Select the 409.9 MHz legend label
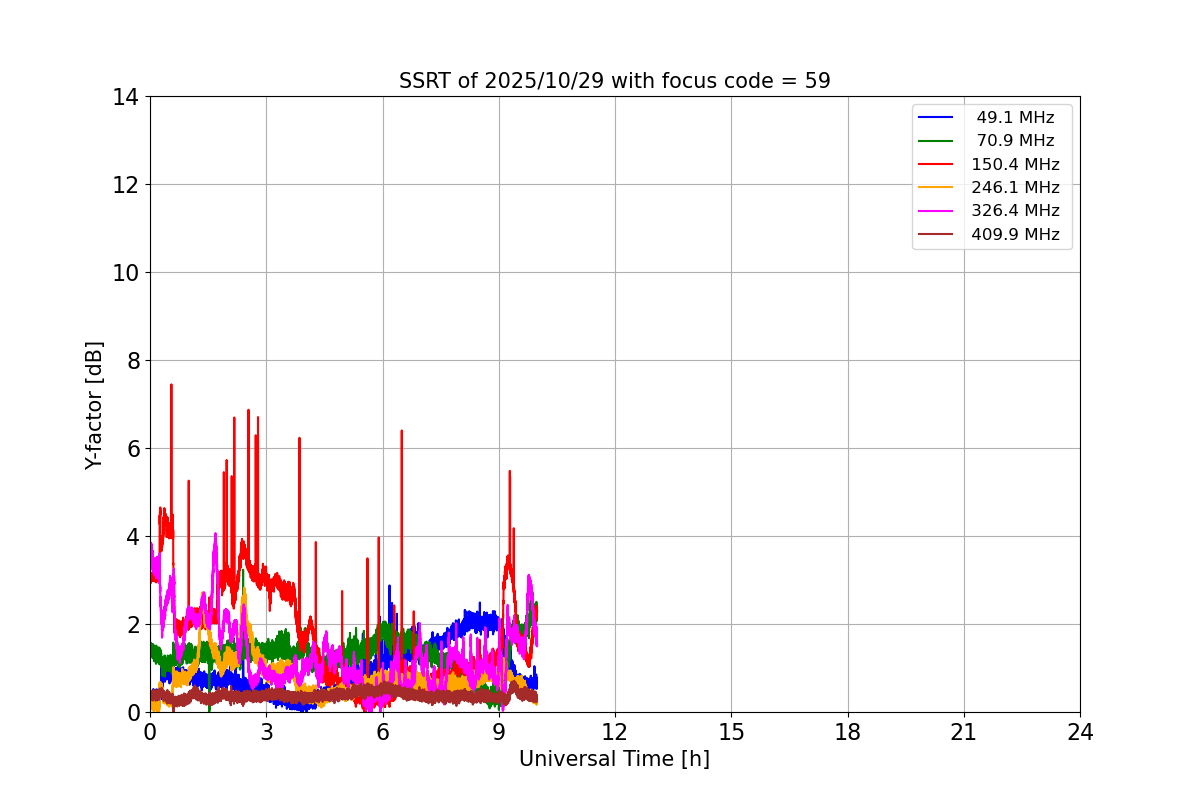Image resolution: width=1200 pixels, height=800 pixels. (1015, 234)
